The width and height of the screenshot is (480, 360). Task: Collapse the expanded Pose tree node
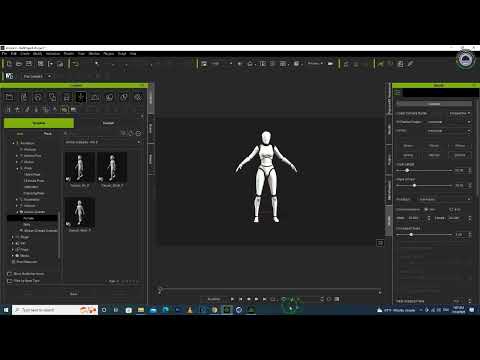17,168
